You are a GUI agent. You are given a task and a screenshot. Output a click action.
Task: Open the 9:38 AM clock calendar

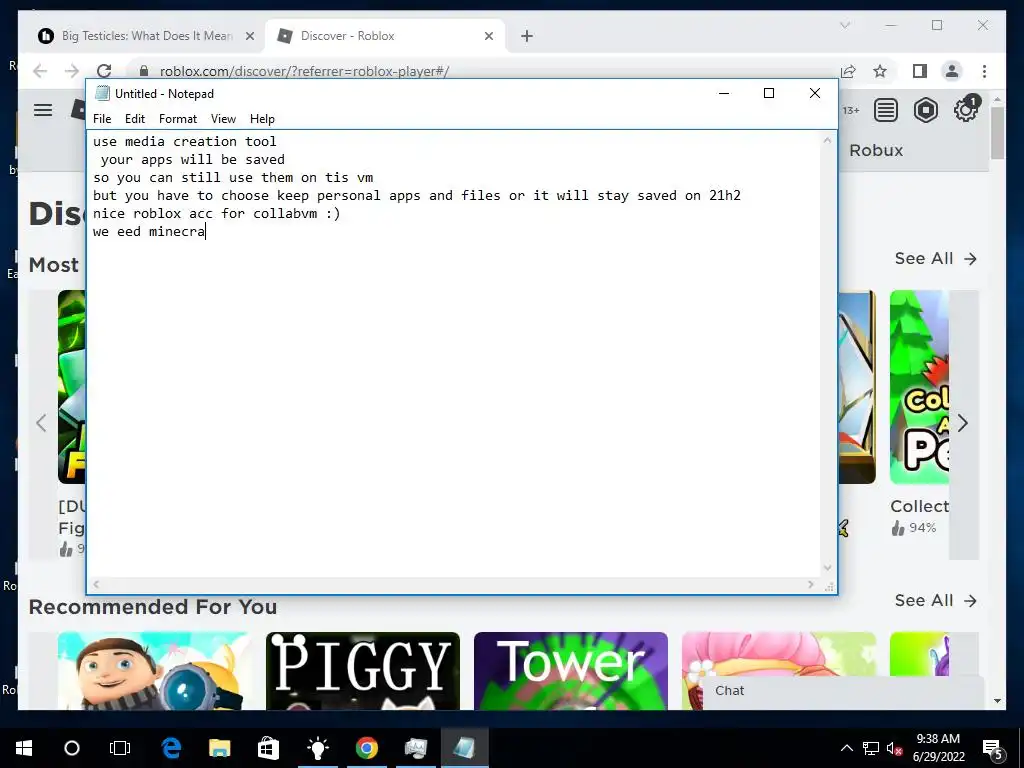pos(938,748)
